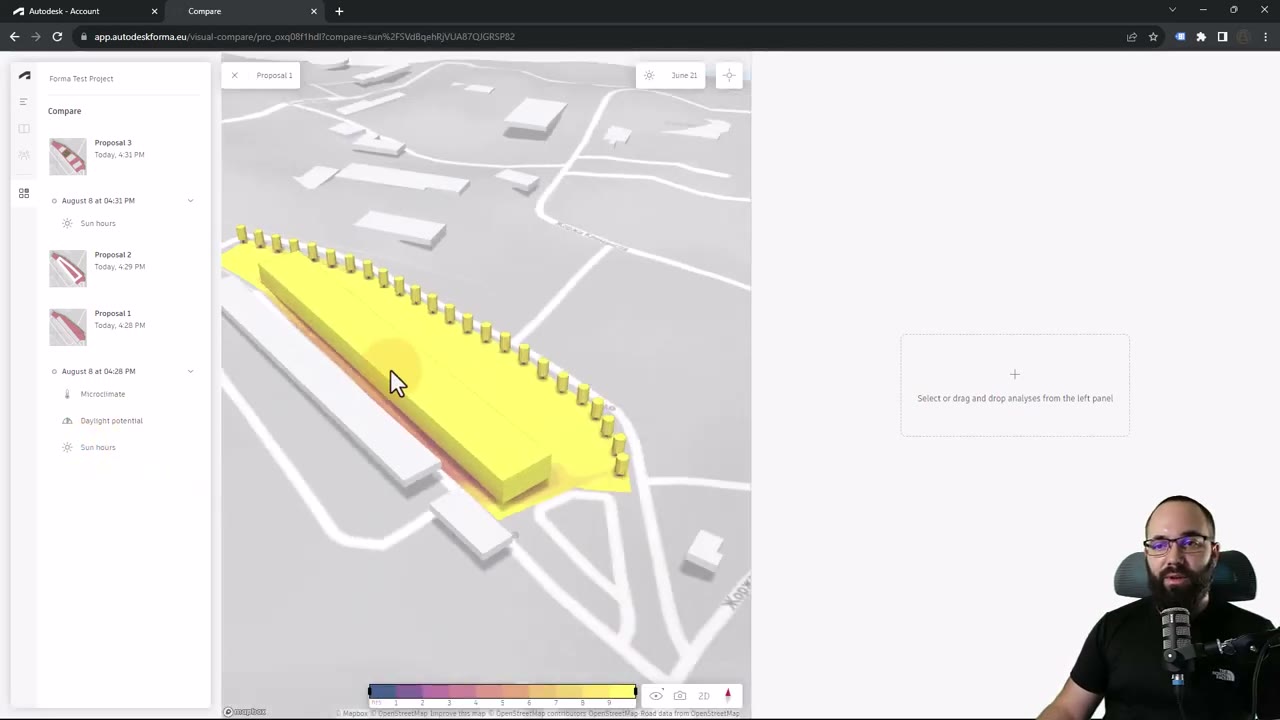Viewport: 1280px width, 720px height.
Task: Click the blue extension icon in toolbar
Action: (1181, 37)
